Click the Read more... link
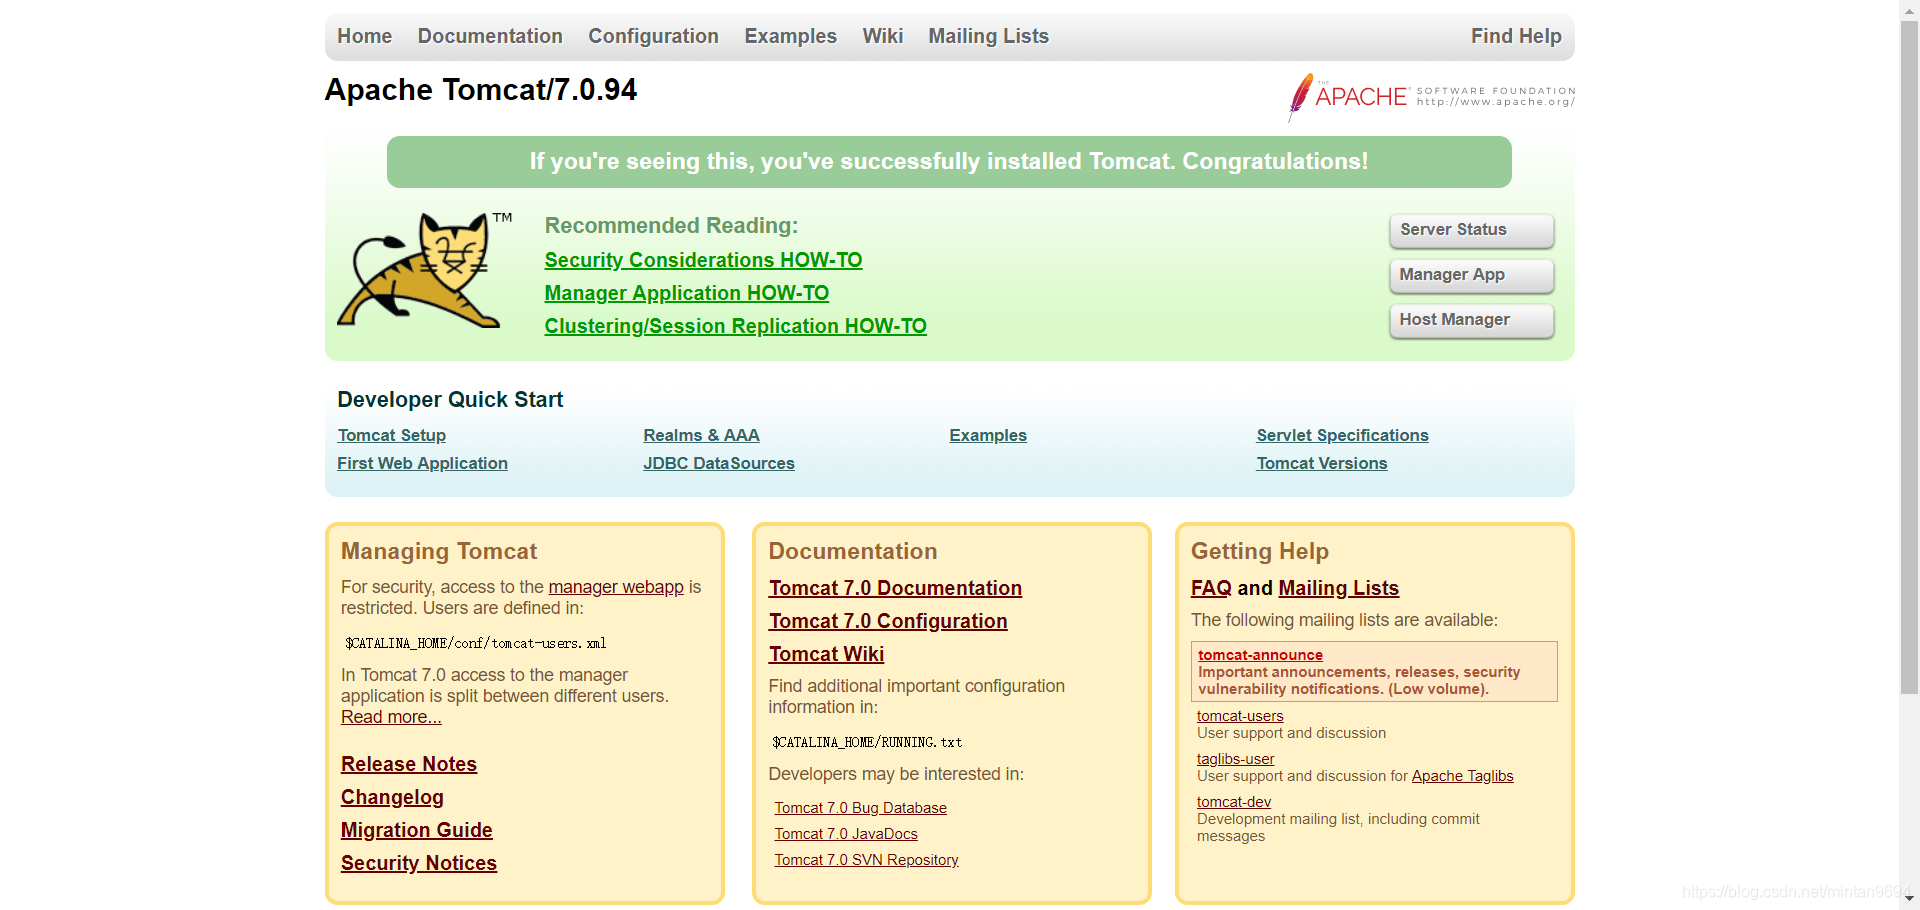 click(x=391, y=717)
